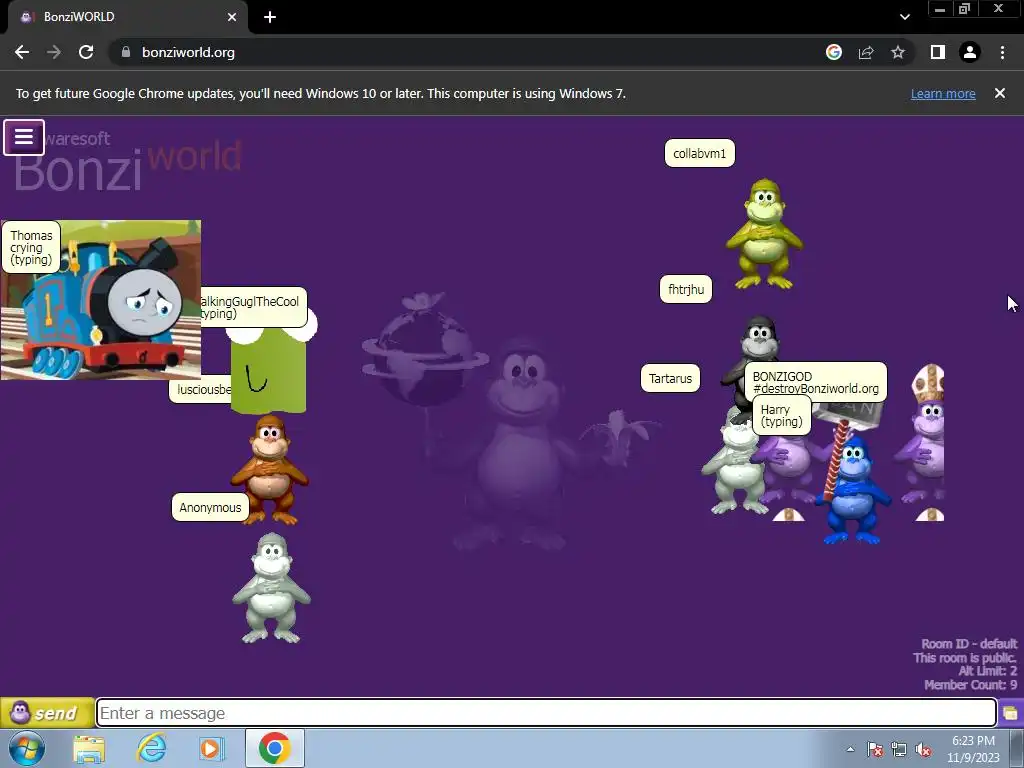Open the Action Center flag icon

[x=875, y=749]
